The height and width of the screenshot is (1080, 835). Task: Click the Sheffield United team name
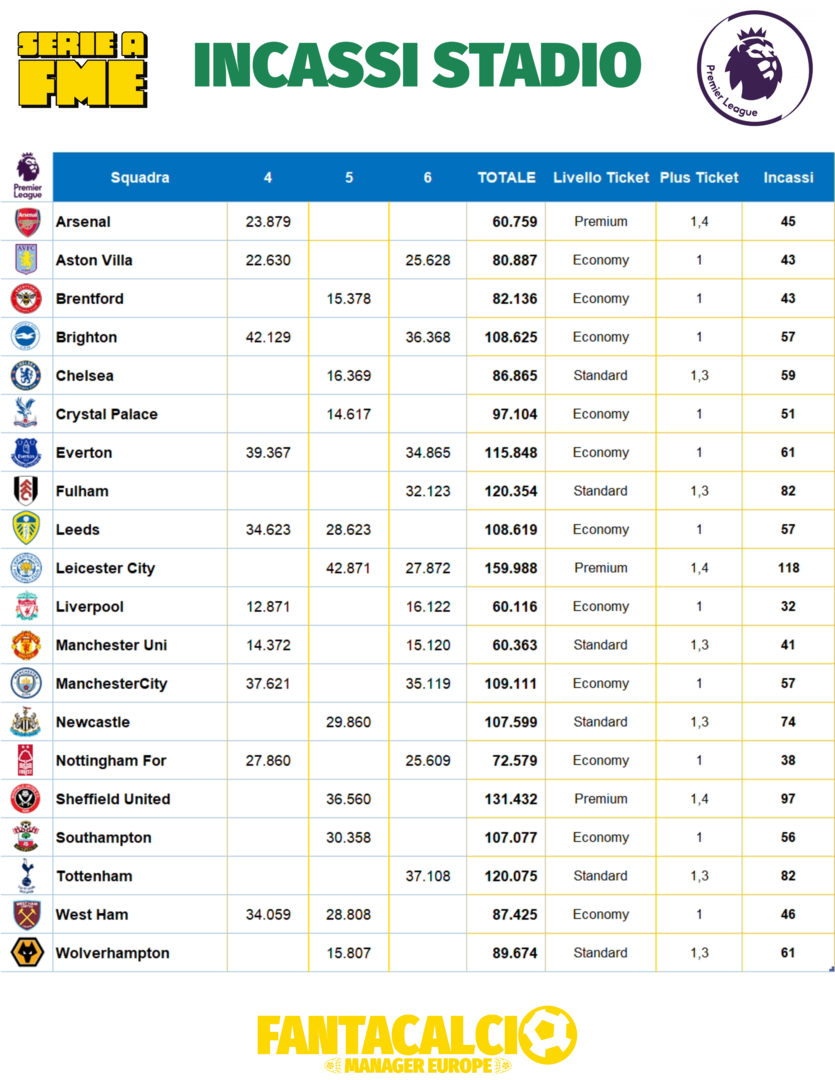[x=113, y=799]
